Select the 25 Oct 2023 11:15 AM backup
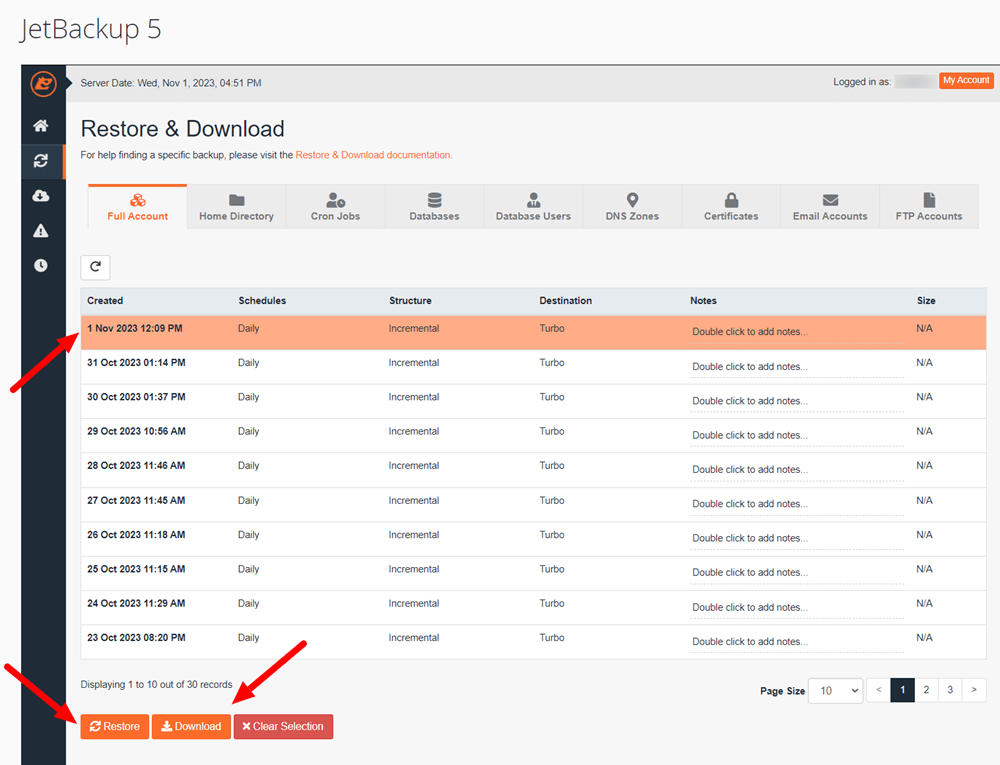The image size is (1000, 765). click(x=533, y=573)
